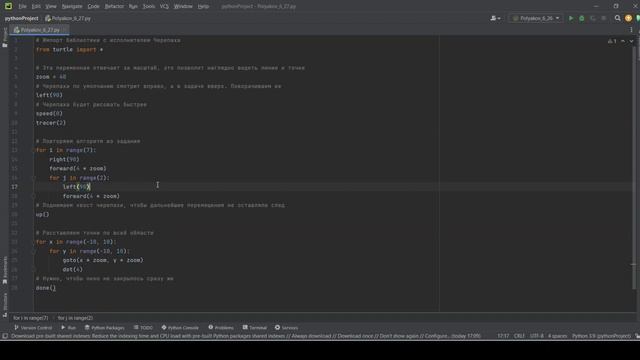This screenshot has width=640, height=360.
Task: Open the Run tool window tab
Action: (x=68, y=328)
